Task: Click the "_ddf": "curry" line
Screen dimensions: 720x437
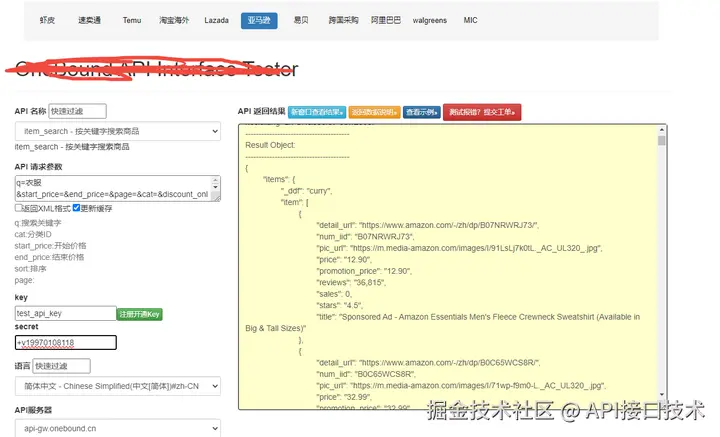Action: (x=306, y=190)
